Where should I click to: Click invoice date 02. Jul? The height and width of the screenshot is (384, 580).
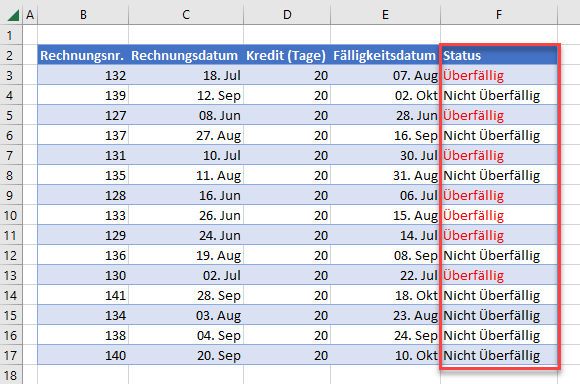[186, 275]
